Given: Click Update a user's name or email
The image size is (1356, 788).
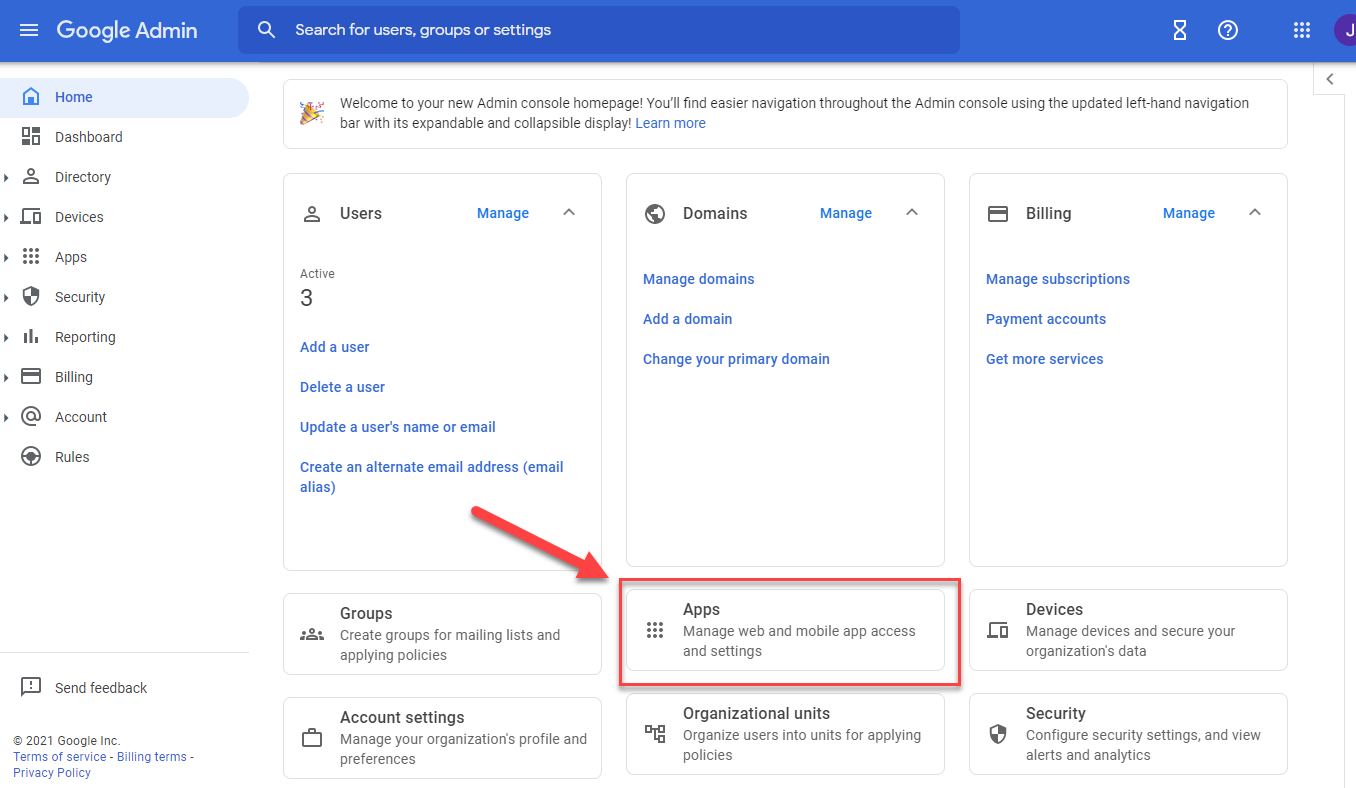Looking at the screenshot, I should [x=398, y=427].
